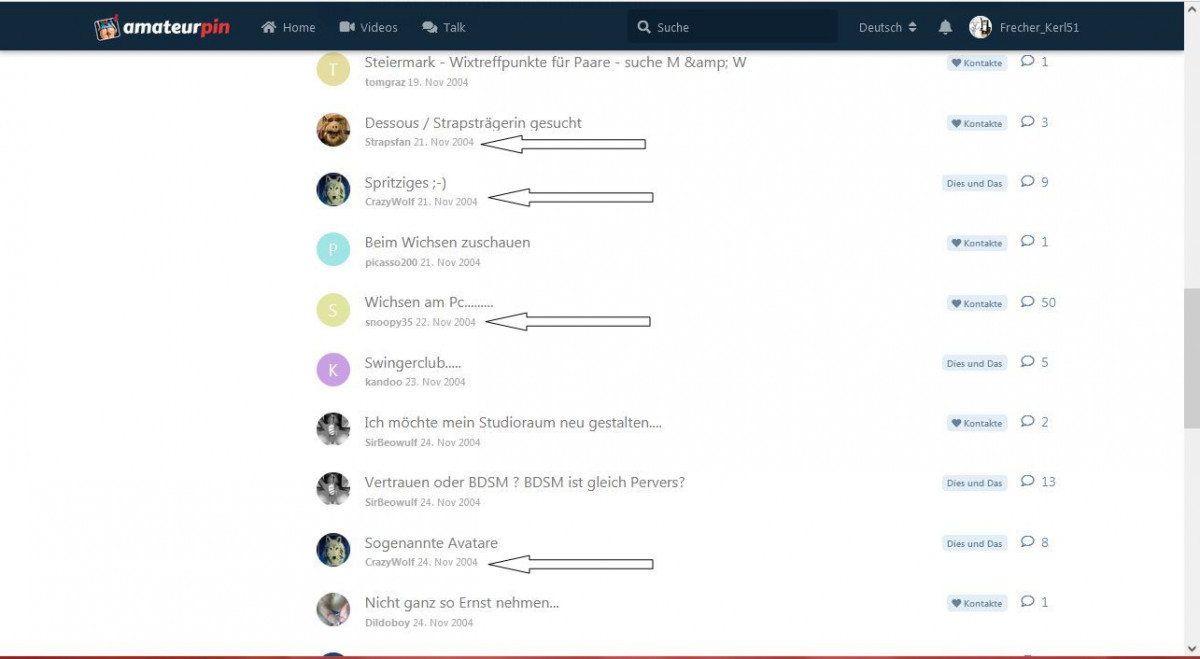Image resolution: width=1200 pixels, height=659 pixels.
Task: Click the page vertical scrollbar thumb
Action: point(1191,362)
